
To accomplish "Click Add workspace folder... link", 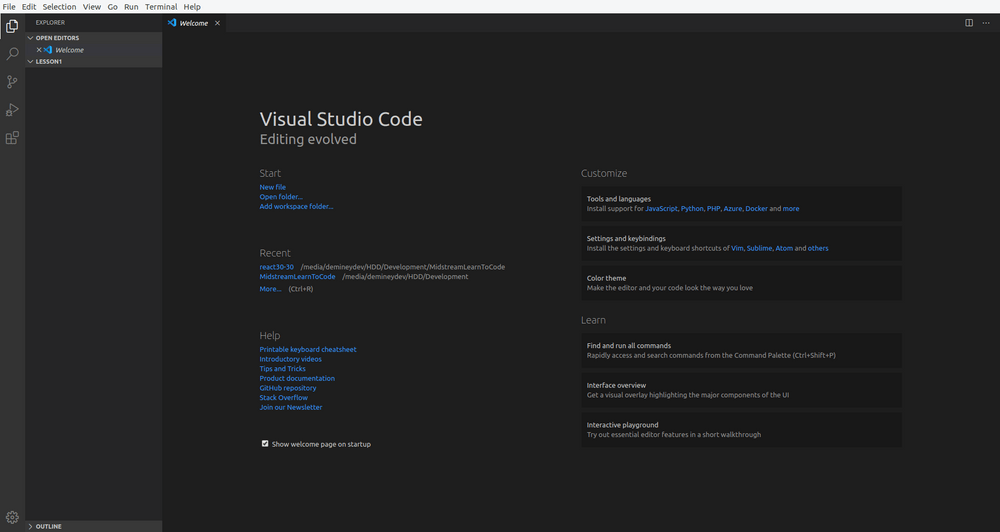I will pyautogui.click(x=296, y=206).
